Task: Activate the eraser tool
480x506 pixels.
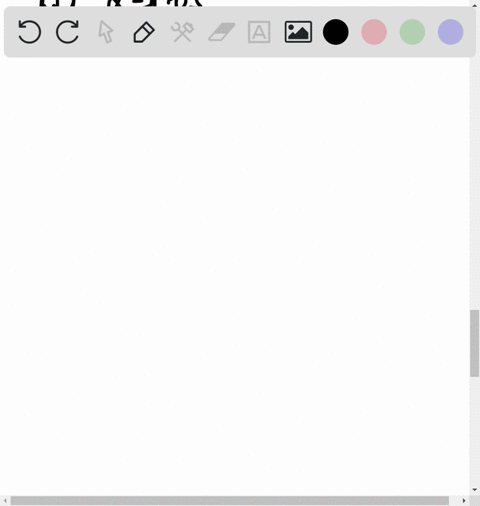Action: [x=222, y=32]
